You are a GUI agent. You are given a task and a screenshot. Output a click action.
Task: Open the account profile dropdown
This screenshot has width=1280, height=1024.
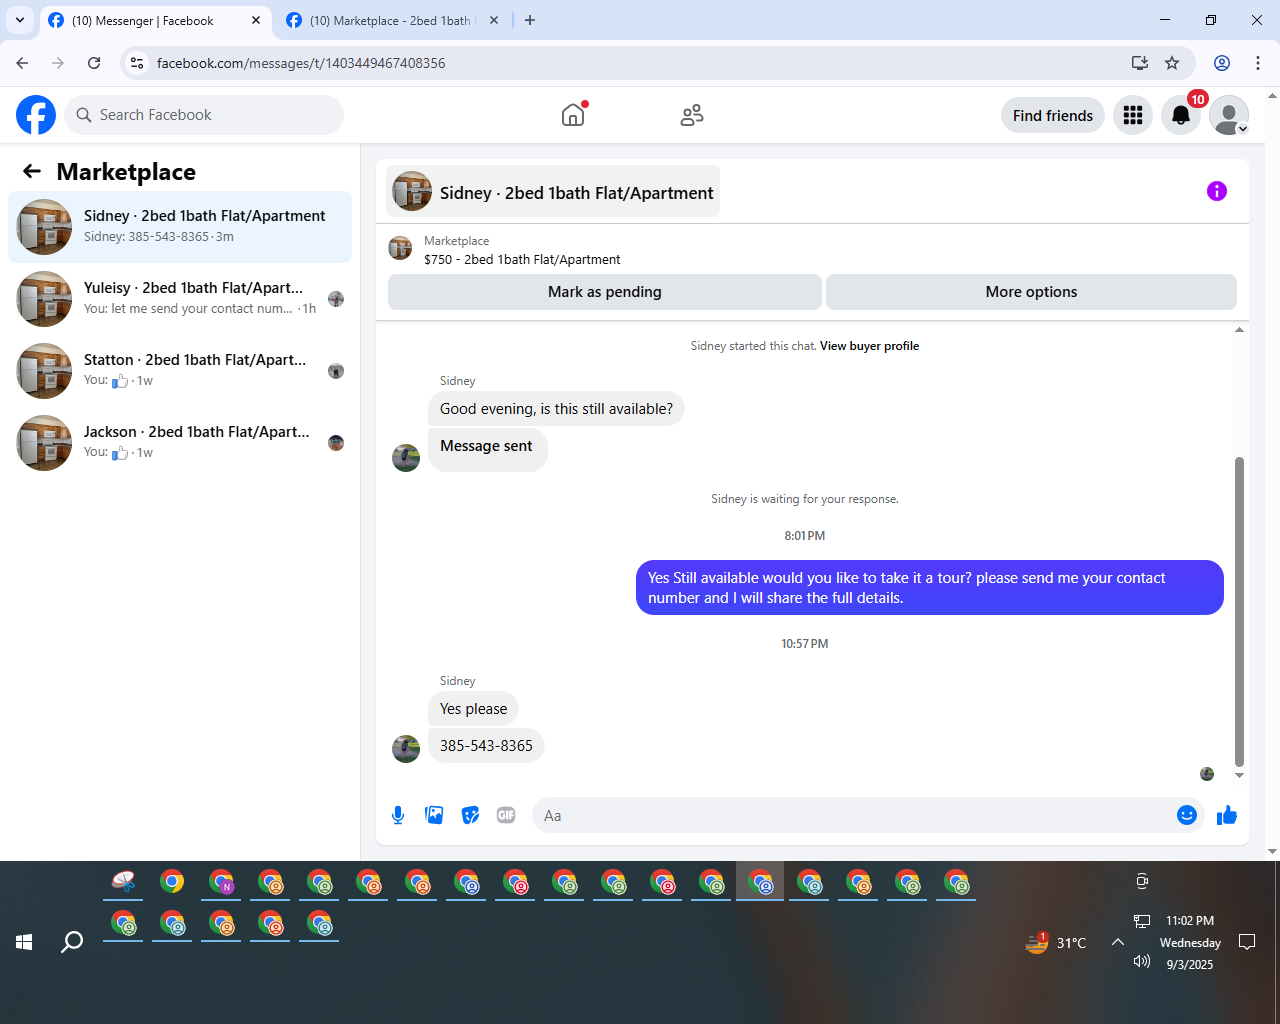tap(1229, 115)
